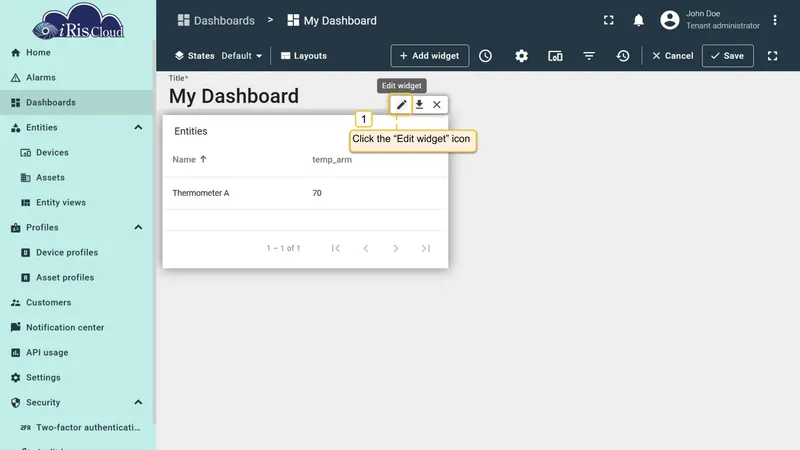The width and height of the screenshot is (800, 450).
Task: Open the three-dot user menu
Action: point(774,20)
